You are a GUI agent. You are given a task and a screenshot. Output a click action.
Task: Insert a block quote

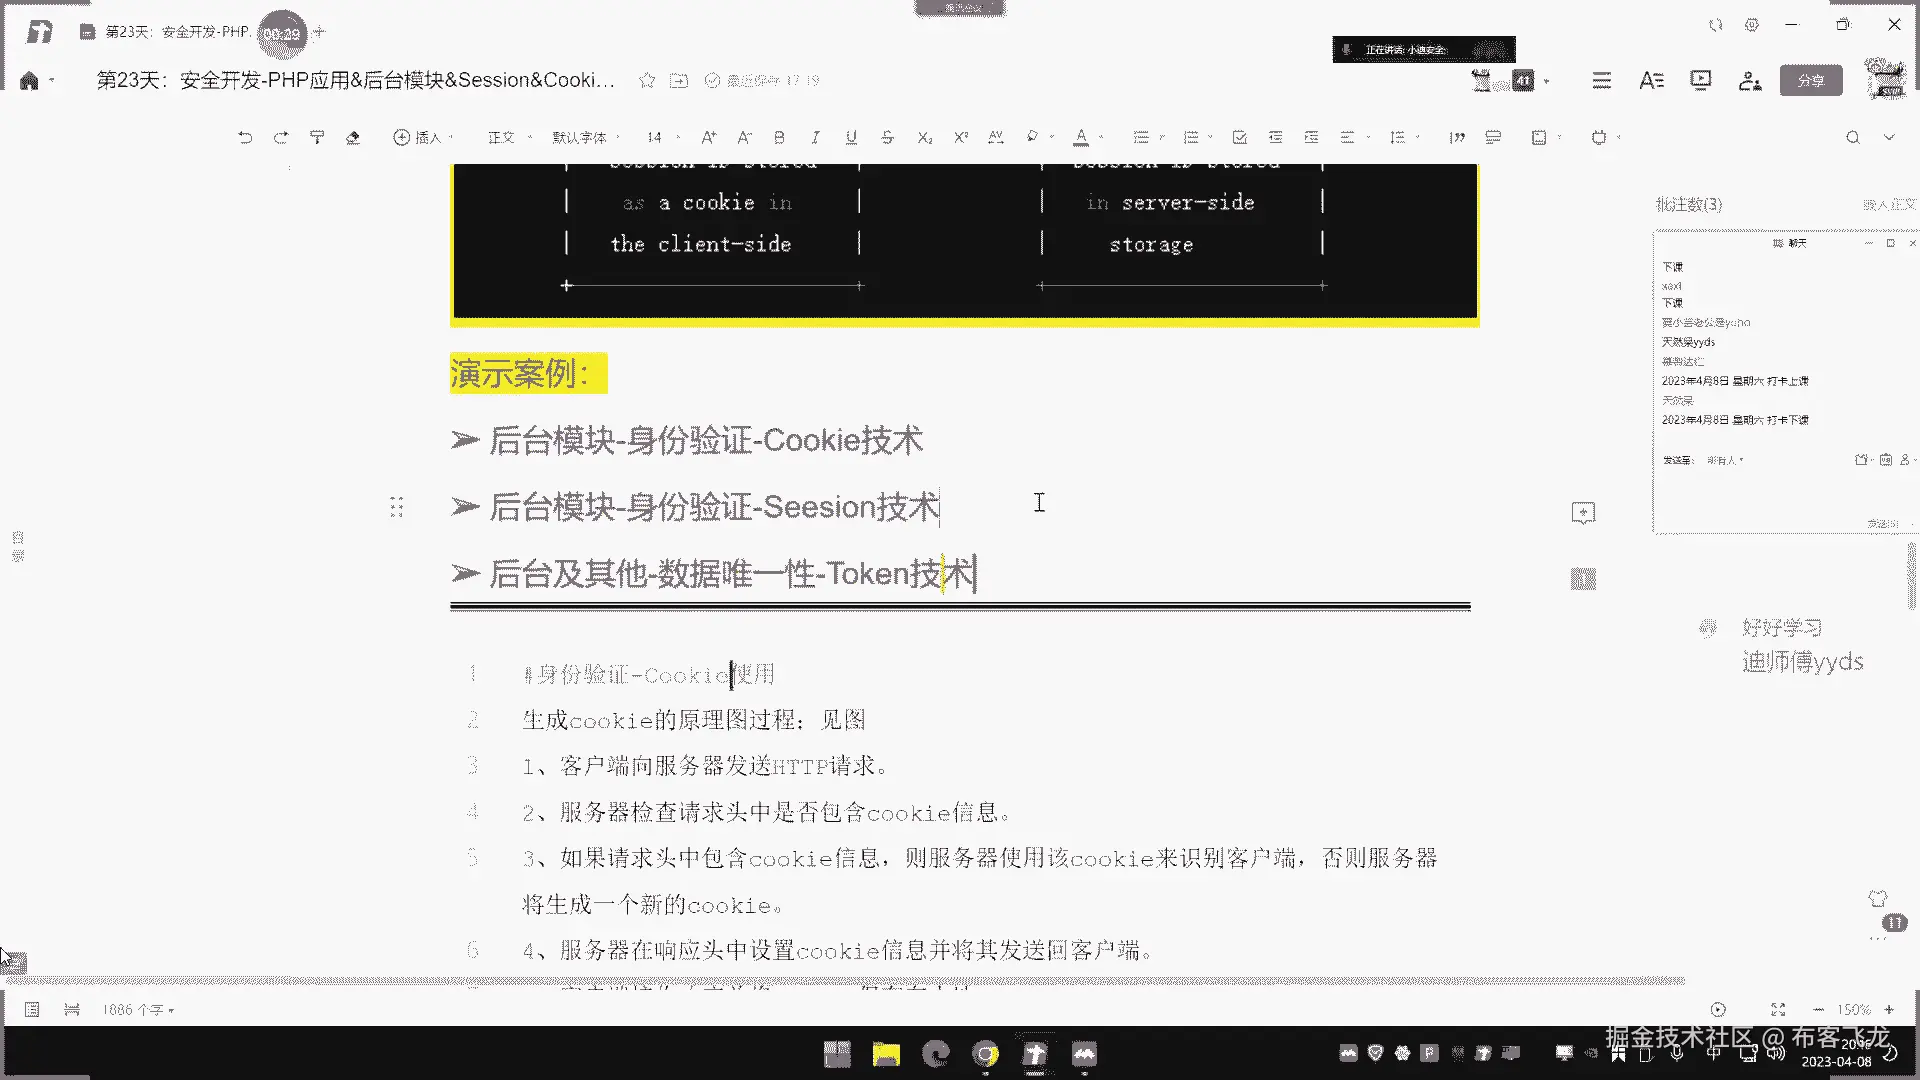coord(1457,138)
